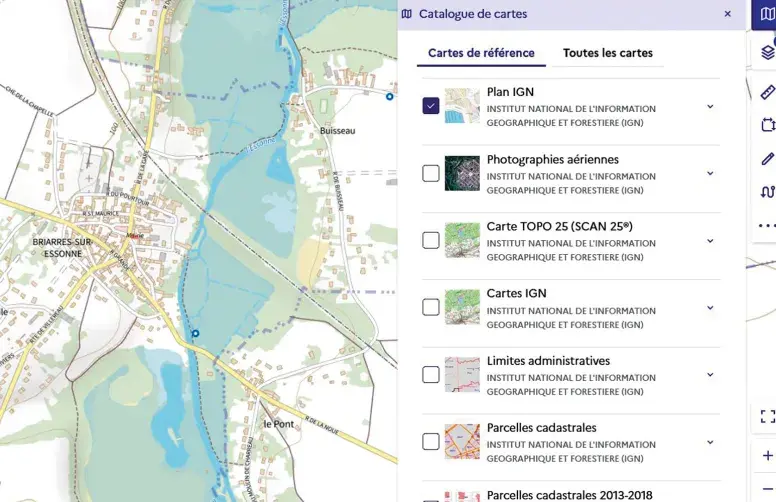Click the Carte TOPO 25 (SCAN 25®) title
This screenshot has width=776, height=502.
560,226
